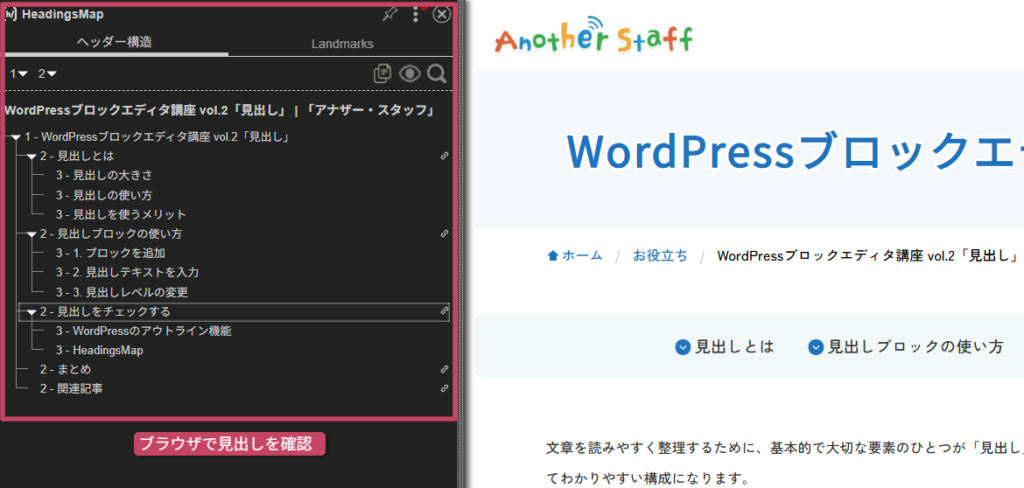Jump to 見出しブロックの使い方 page section
This screenshot has height=488, width=1024.
point(915,347)
